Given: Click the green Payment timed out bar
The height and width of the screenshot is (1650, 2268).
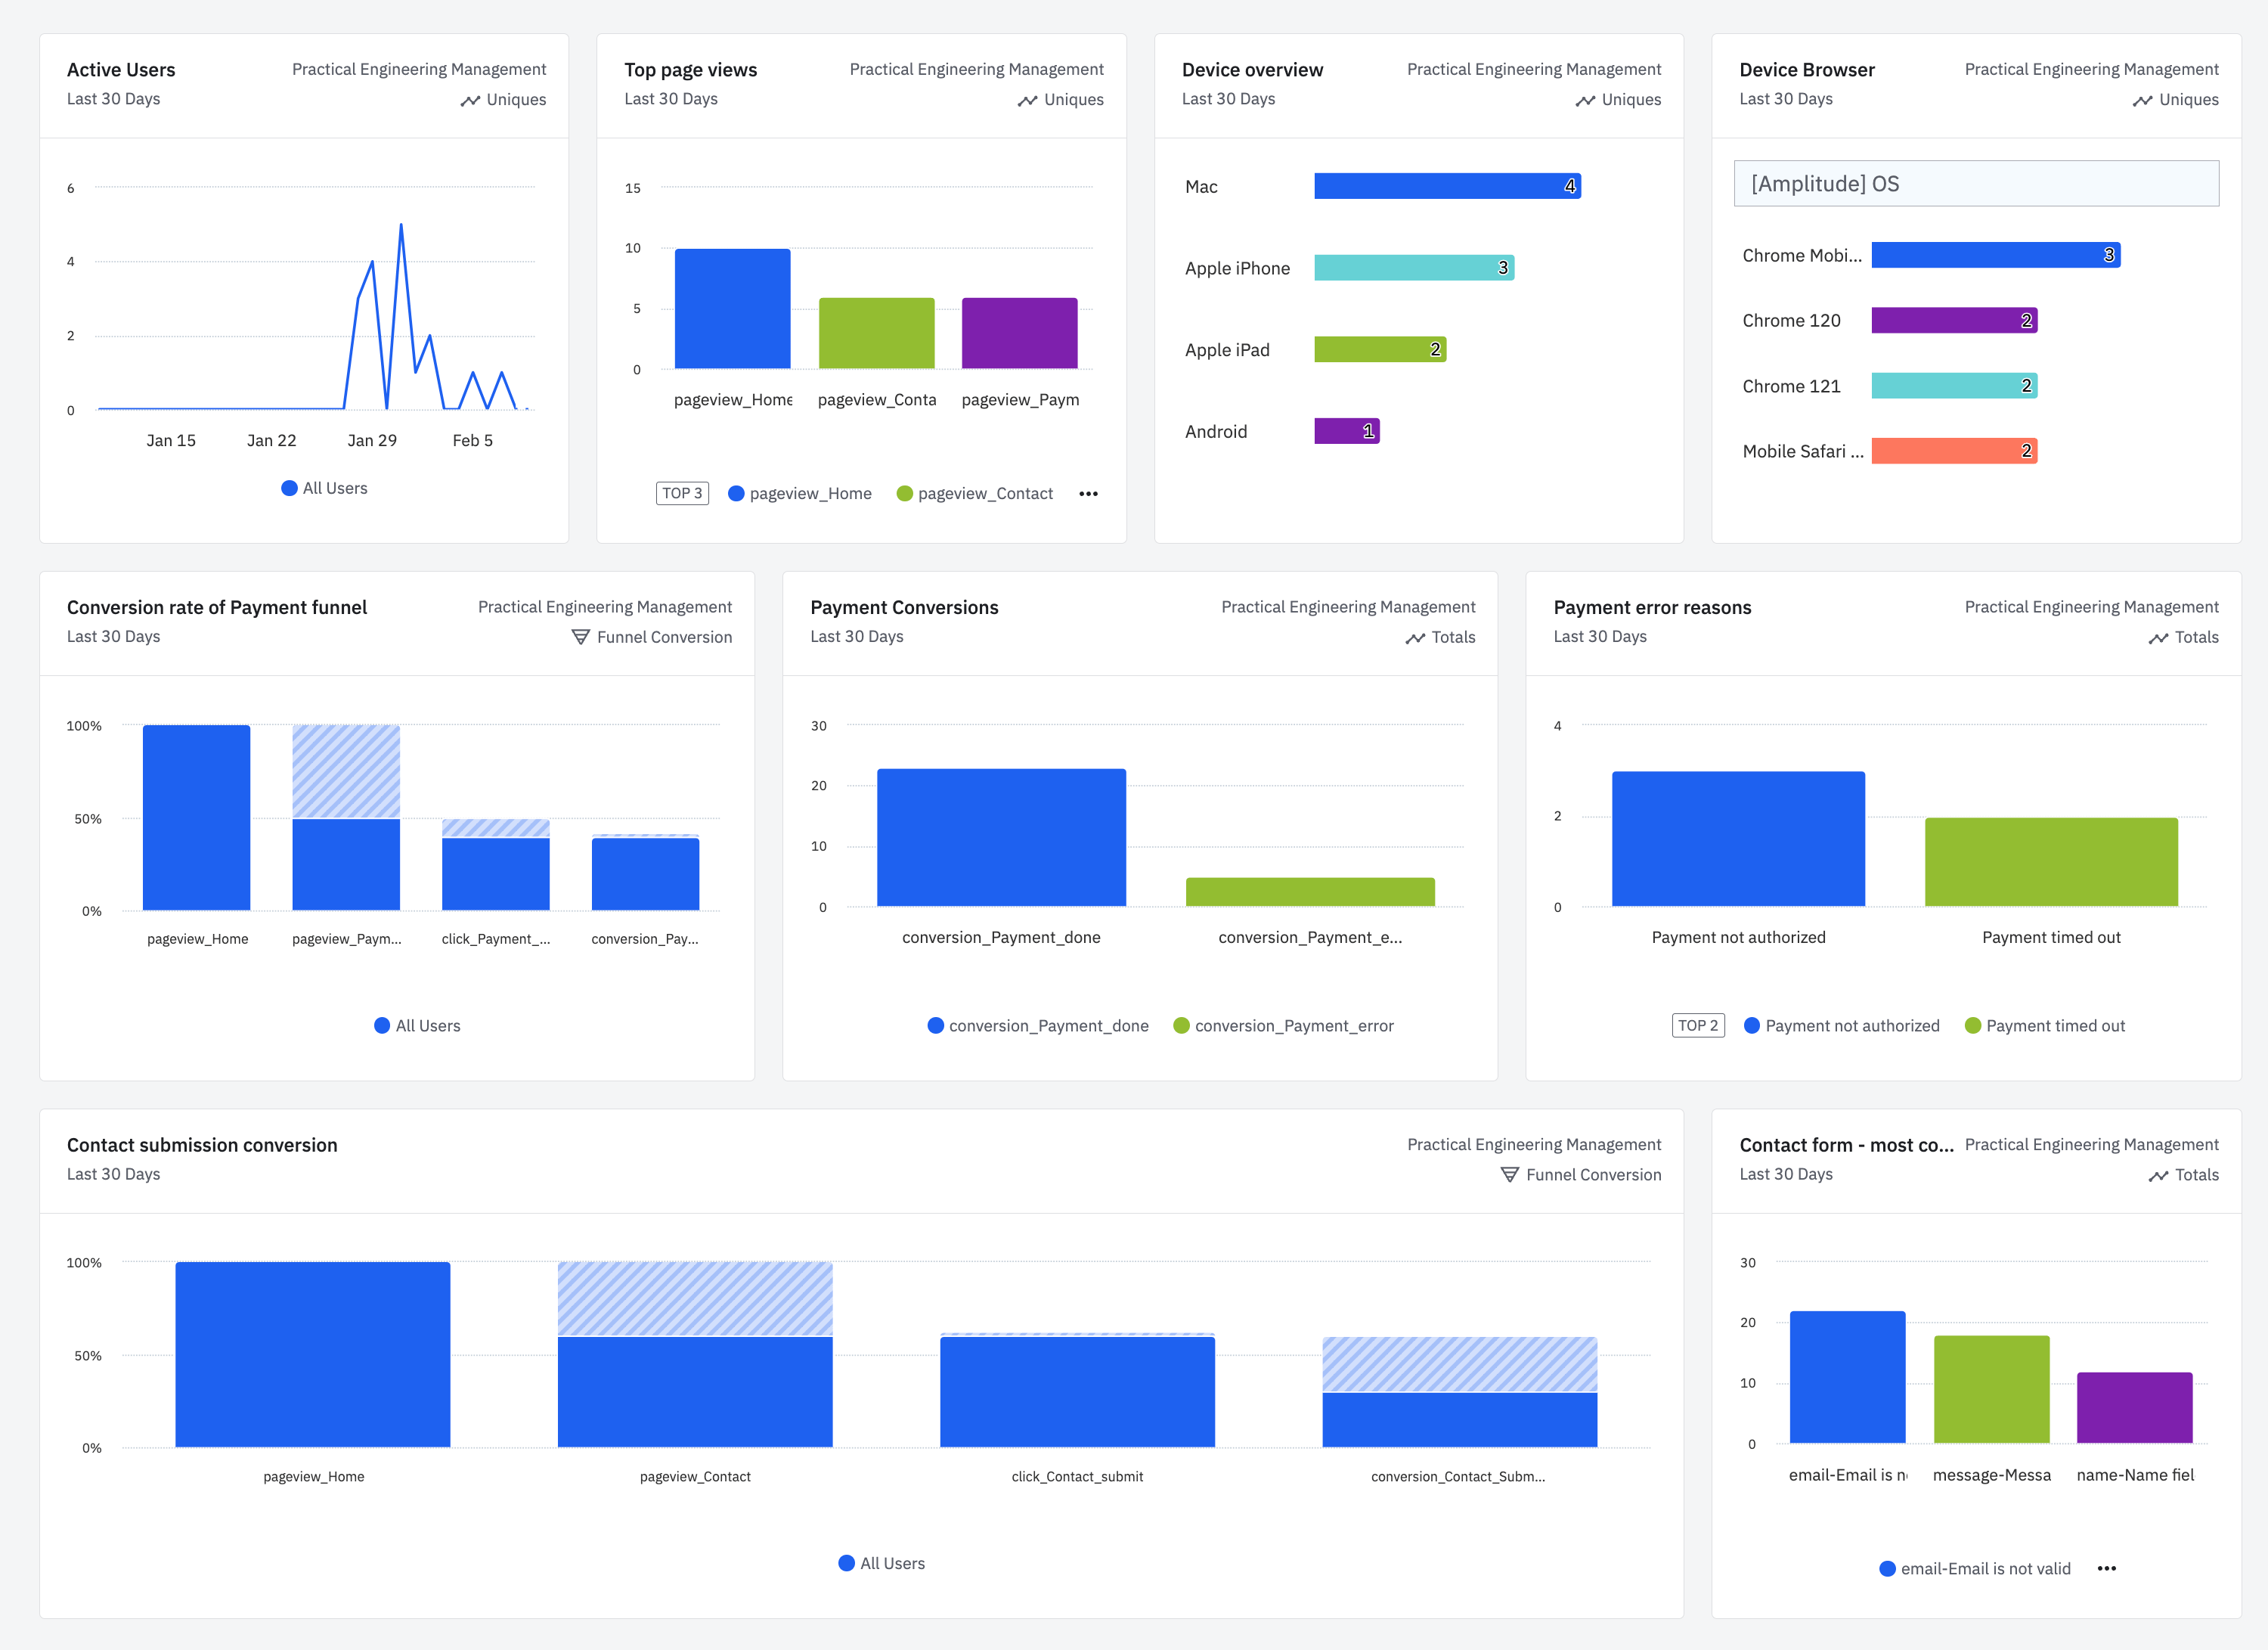Looking at the screenshot, I should (2051, 862).
